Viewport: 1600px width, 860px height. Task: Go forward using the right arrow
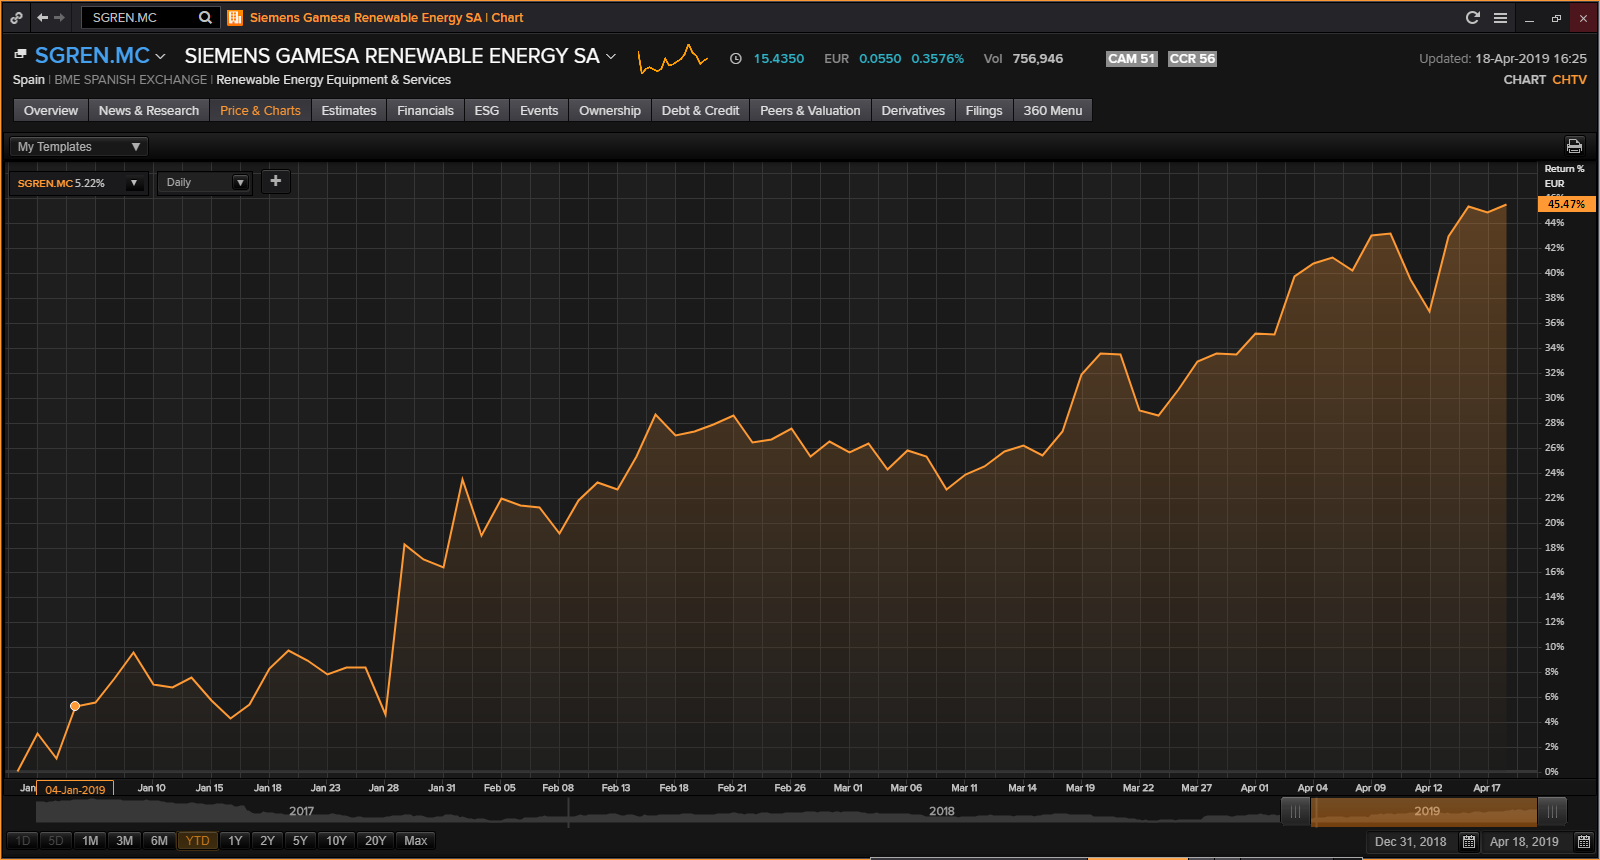click(59, 17)
